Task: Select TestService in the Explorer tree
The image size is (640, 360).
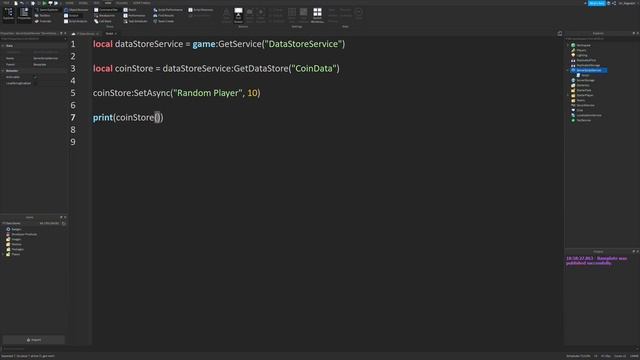Action: coord(581,120)
